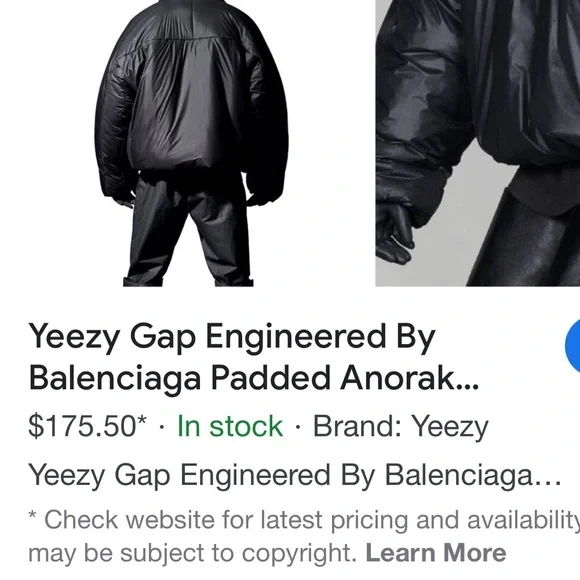
Task: Click the $175.50 price
Action: point(82,426)
